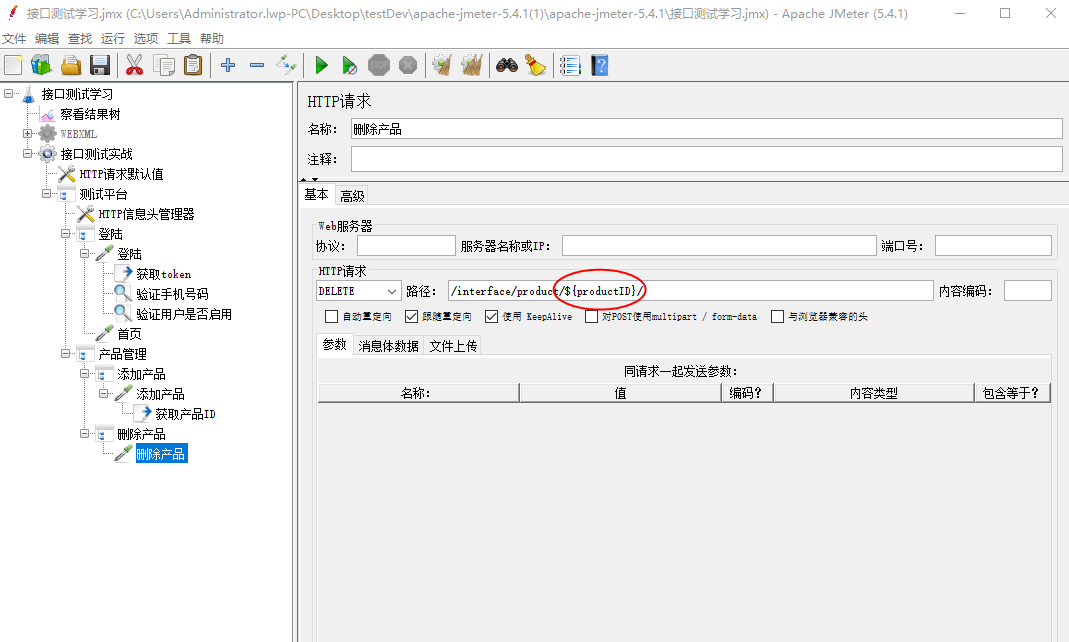Toggle 跟随重定向 checkbox
The height and width of the screenshot is (642, 1069).
pos(411,316)
